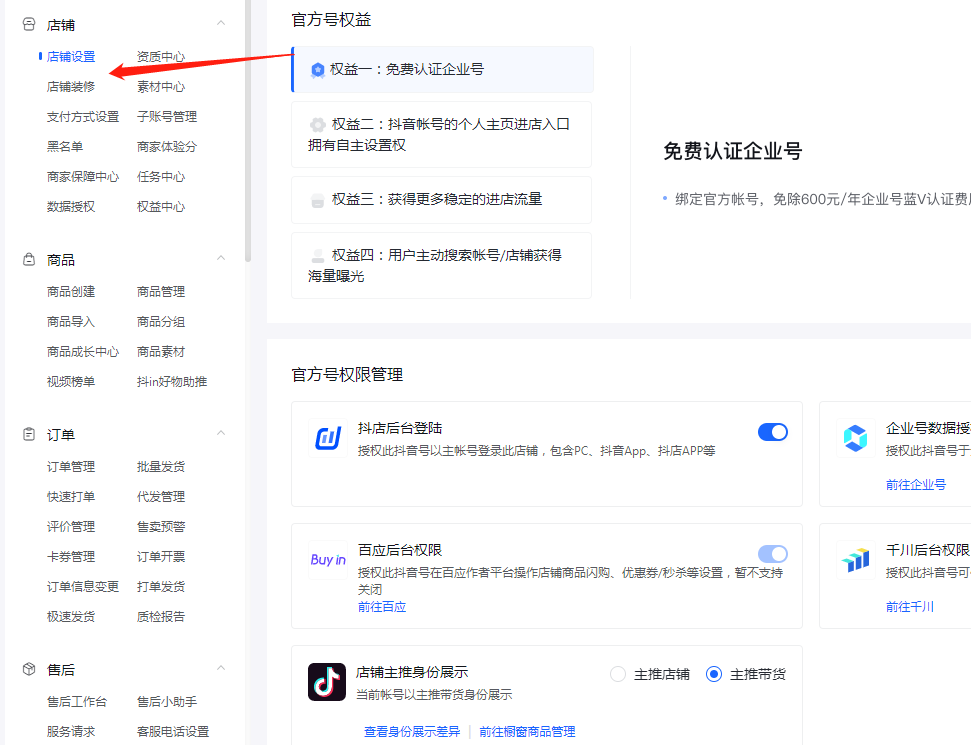
Task: Open 支付方式设置
Action: click(x=82, y=116)
